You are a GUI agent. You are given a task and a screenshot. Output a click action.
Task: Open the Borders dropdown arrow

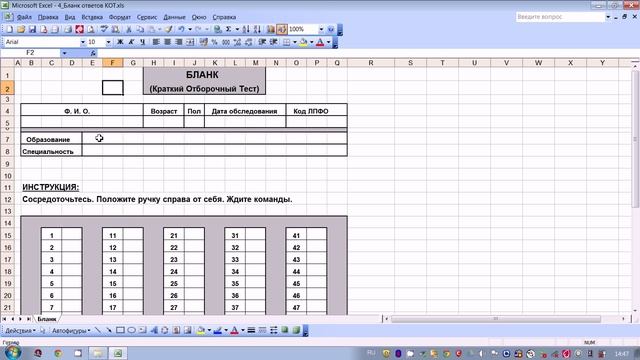point(295,42)
